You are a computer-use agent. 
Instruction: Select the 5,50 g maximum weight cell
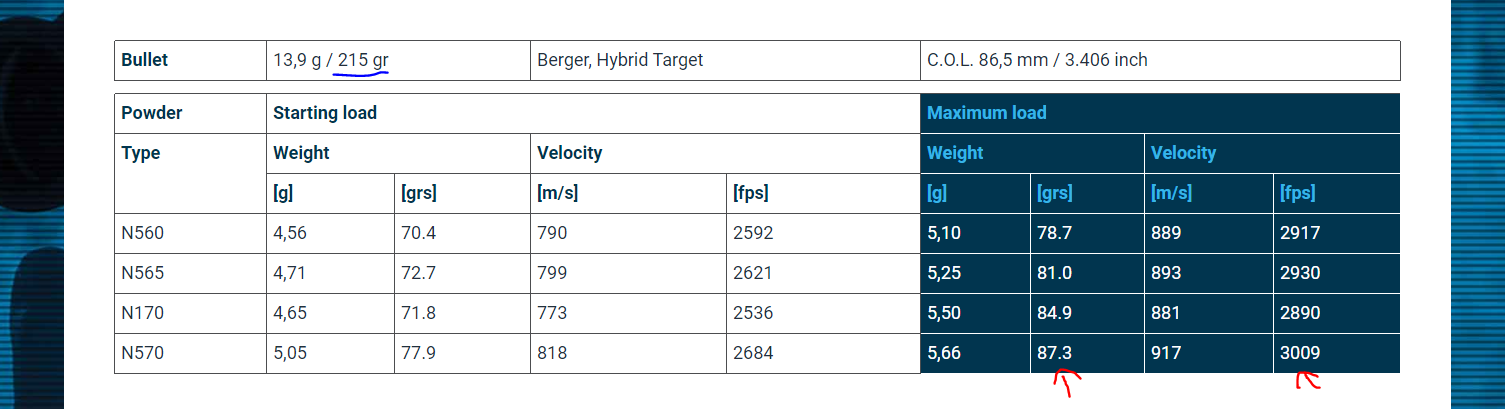[943, 313]
